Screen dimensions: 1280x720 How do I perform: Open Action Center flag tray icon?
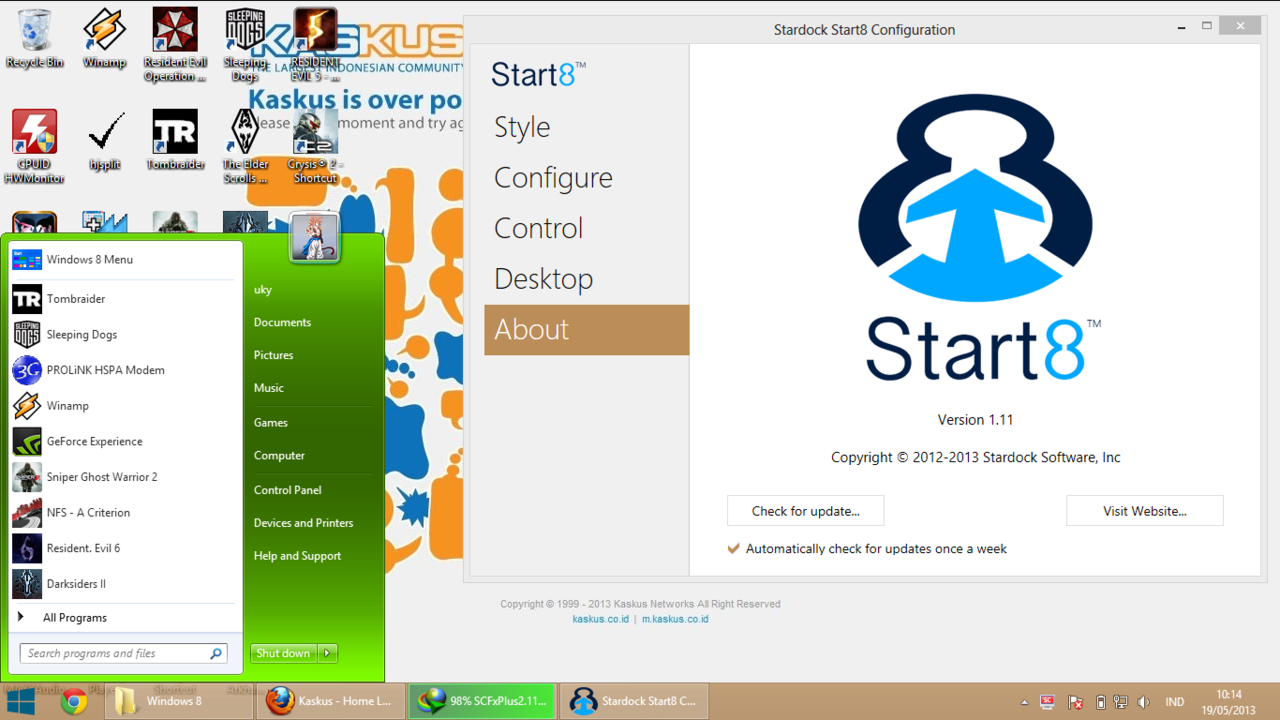[x=1076, y=703]
